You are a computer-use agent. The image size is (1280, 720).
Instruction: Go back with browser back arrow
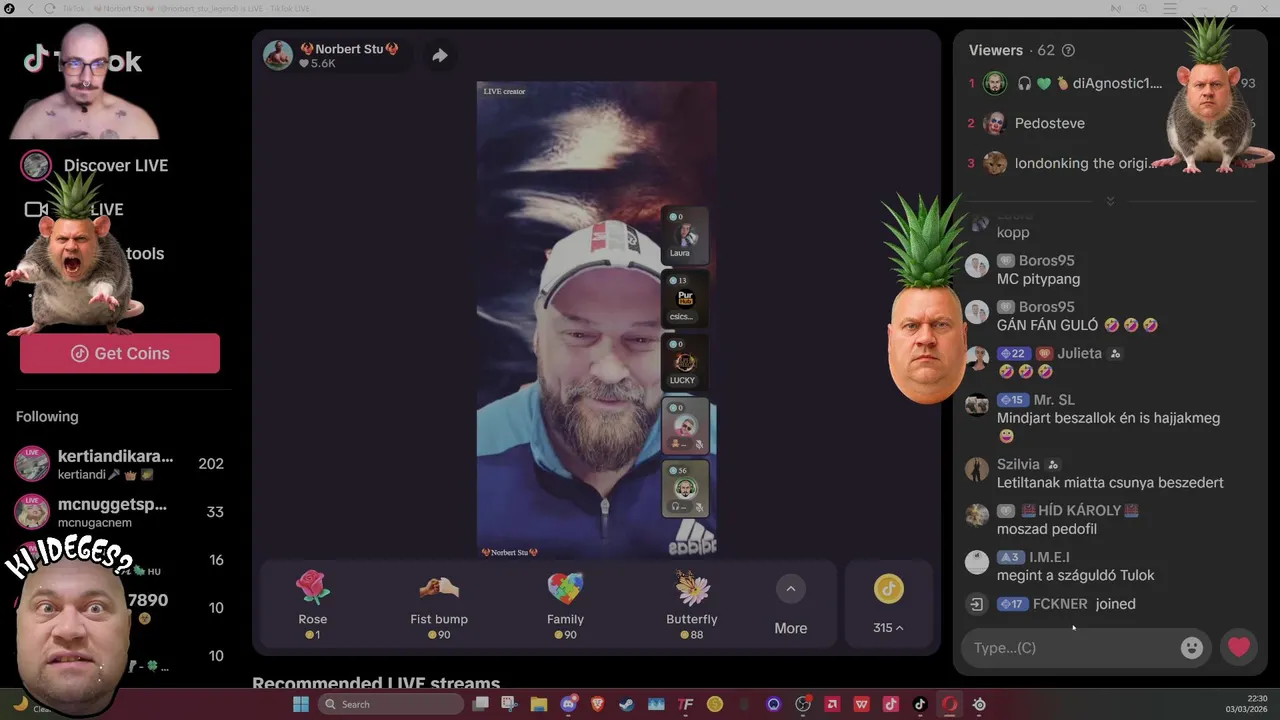coord(30,9)
